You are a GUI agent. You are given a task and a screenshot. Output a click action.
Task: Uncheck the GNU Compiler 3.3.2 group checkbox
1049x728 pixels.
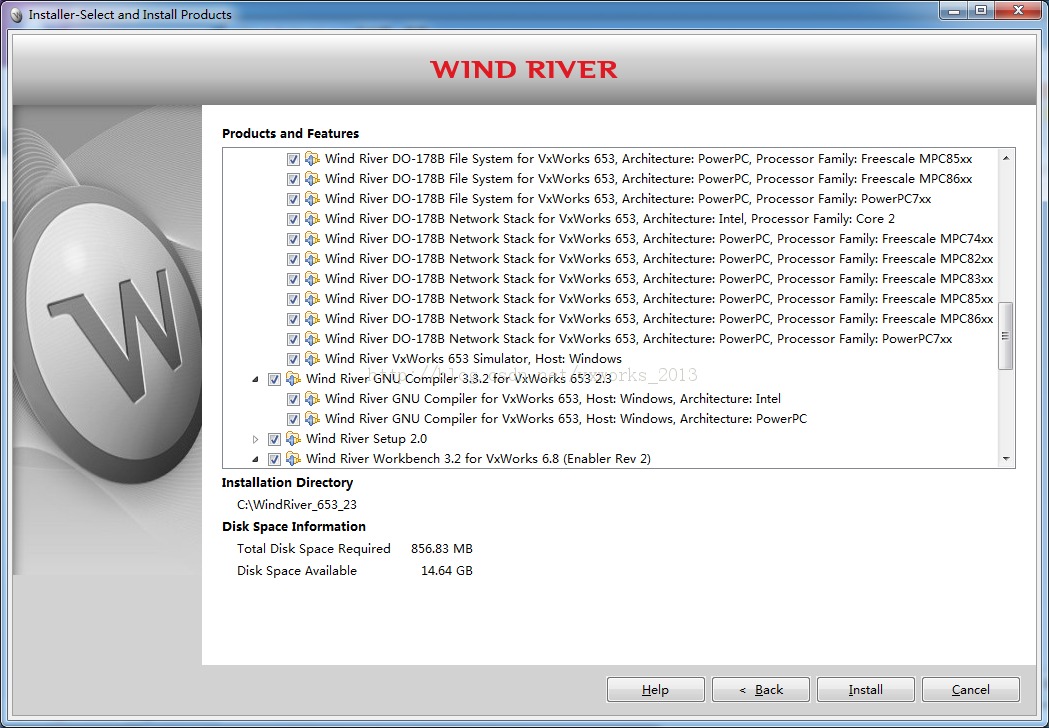(274, 379)
